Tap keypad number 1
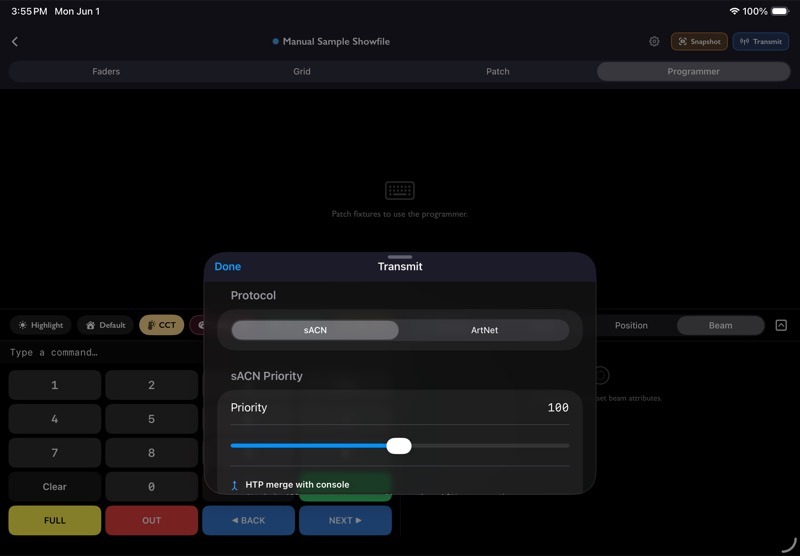 pos(55,385)
